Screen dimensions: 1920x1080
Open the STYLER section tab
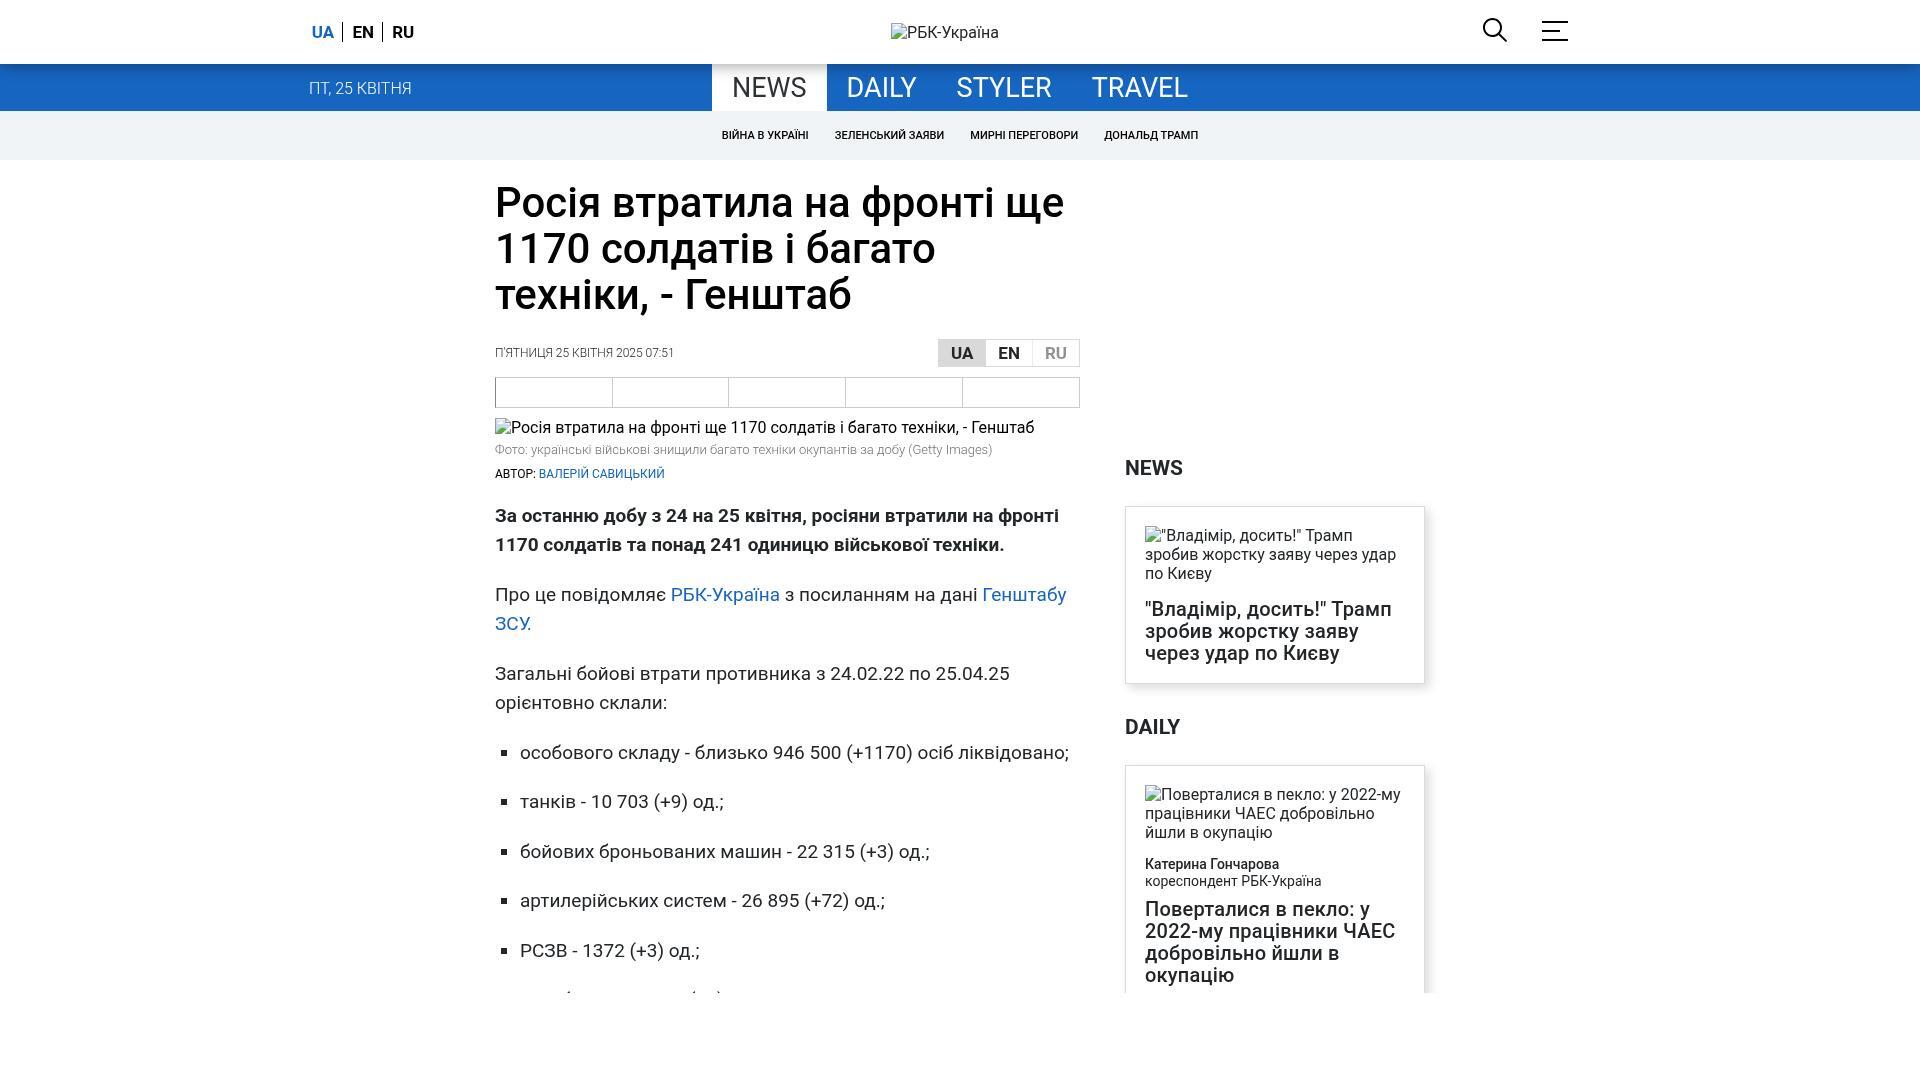tap(1003, 88)
